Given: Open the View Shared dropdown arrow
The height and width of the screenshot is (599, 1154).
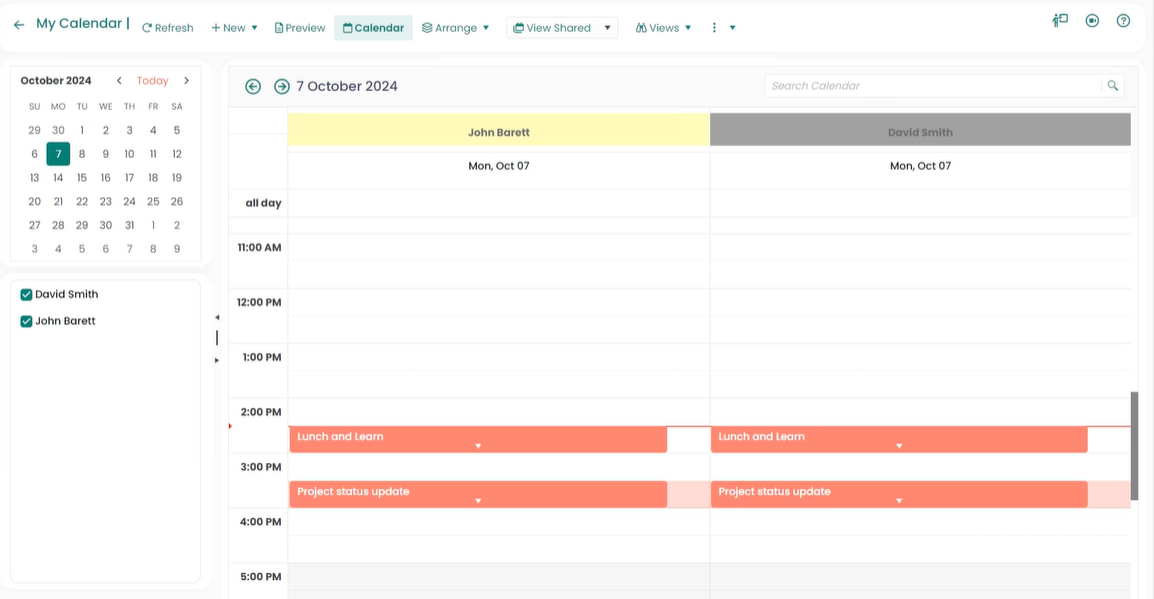Looking at the screenshot, I should (607, 28).
